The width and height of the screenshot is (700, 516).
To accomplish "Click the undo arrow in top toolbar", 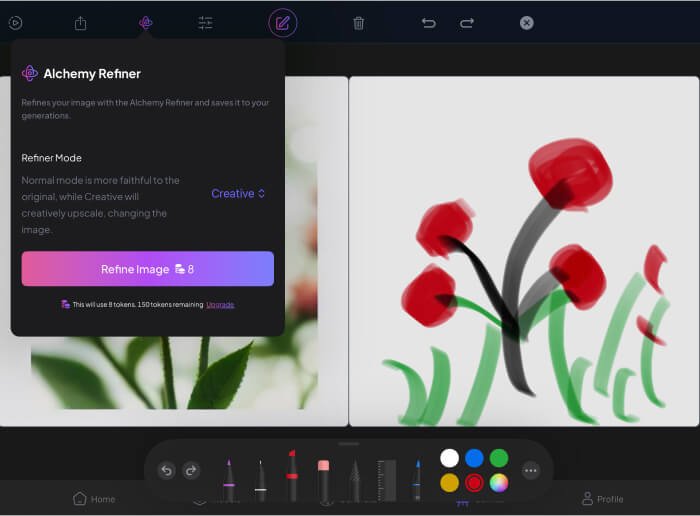I will pyautogui.click(x=429, y=23).
